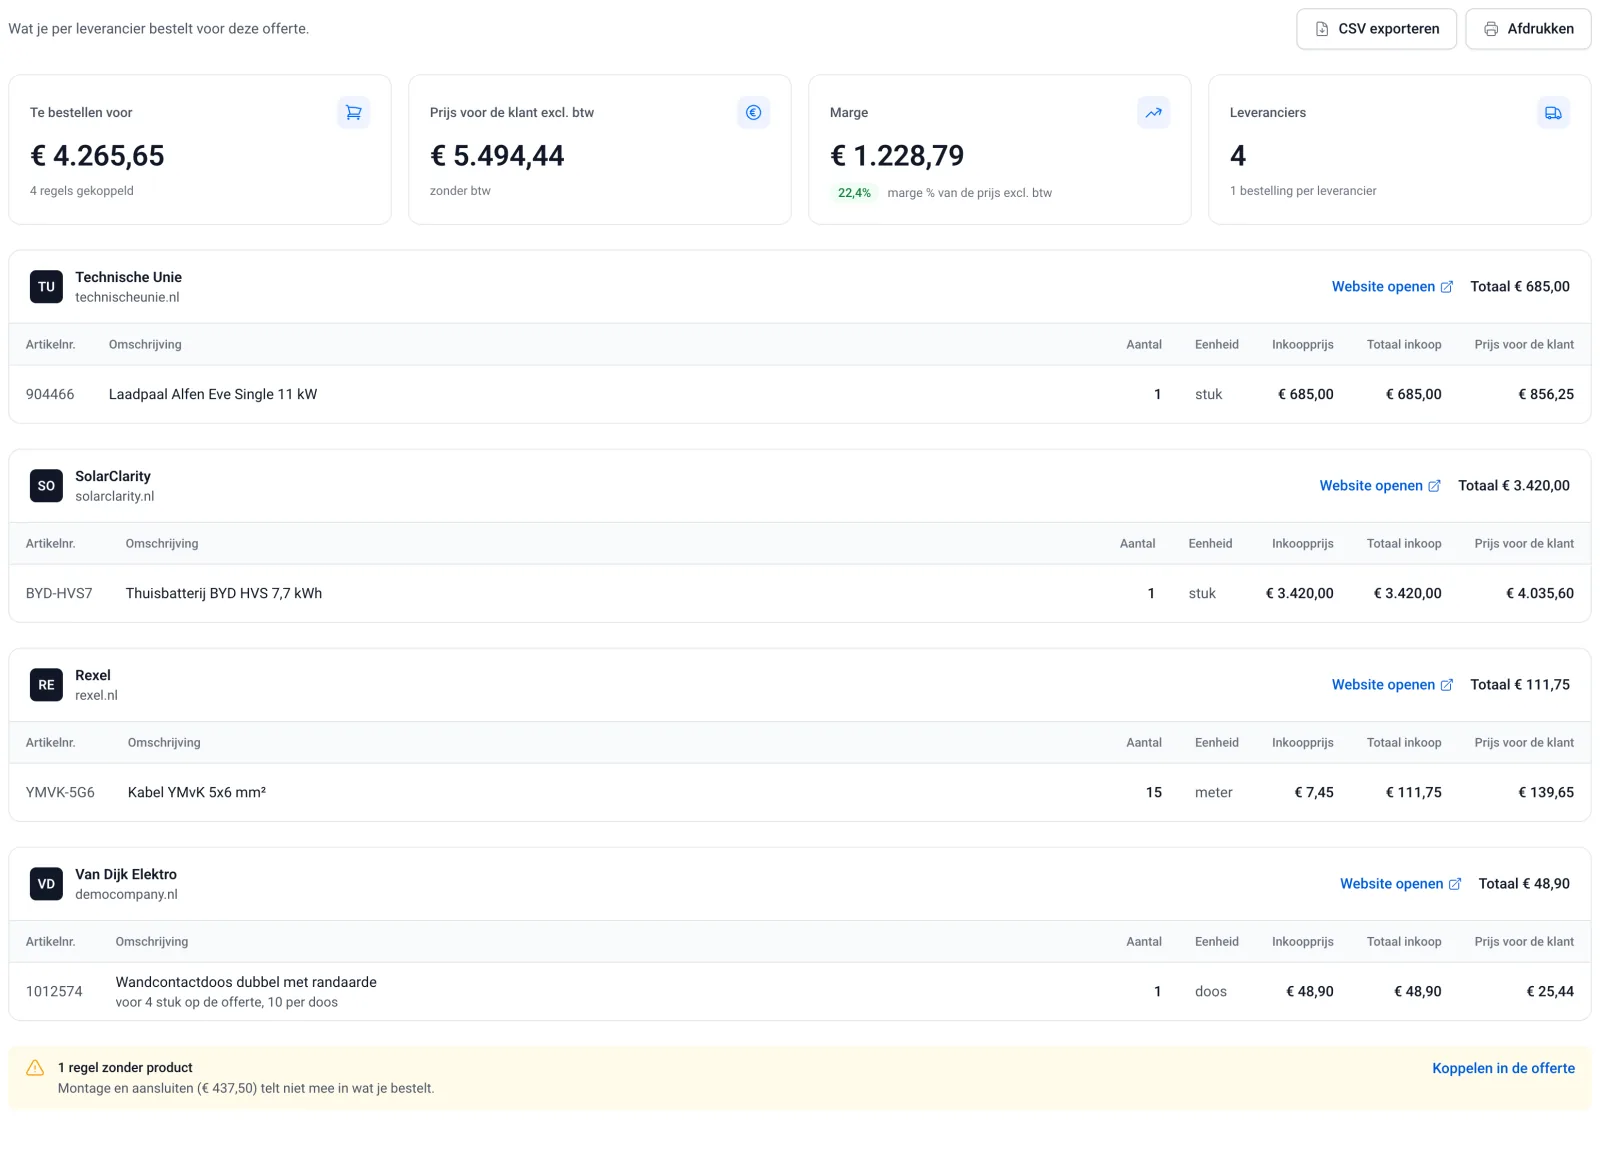This screenshot has height=1151, width=1600.
Task: Click the solarclarity.nl domain text
Action: 115,496
